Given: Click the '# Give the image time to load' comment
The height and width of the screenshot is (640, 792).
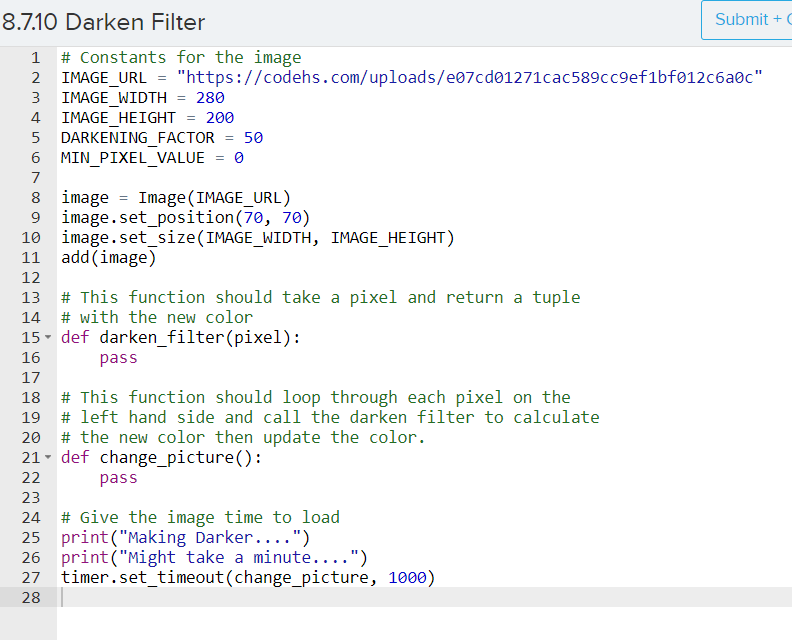Looking at the screenshot, I should point(201,518).
